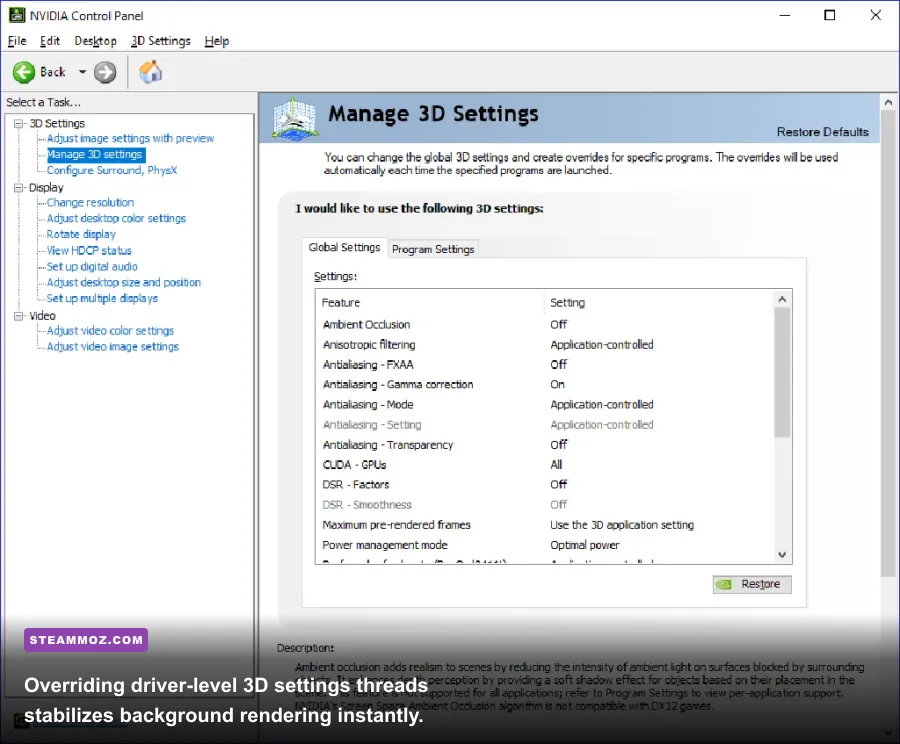
Task: Click settings list scroll down arrow
Action: click(x=782, y=555)
